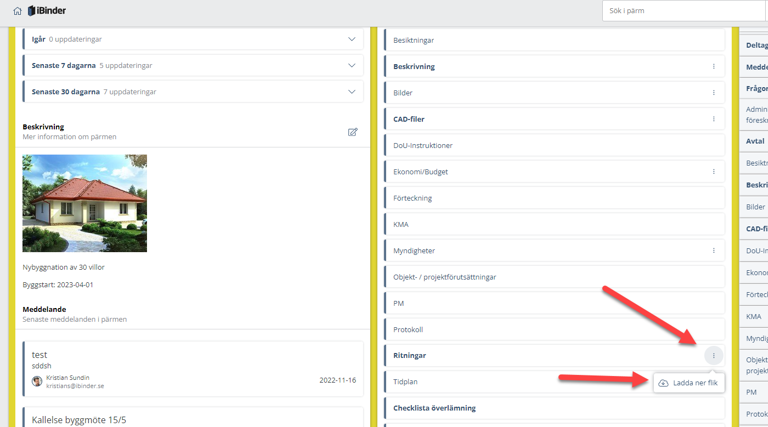This screenshot has width=768, height=427.
Task: Click the 'Byggstart: 2023-04-01' text
Action: (x=58, y=285)
